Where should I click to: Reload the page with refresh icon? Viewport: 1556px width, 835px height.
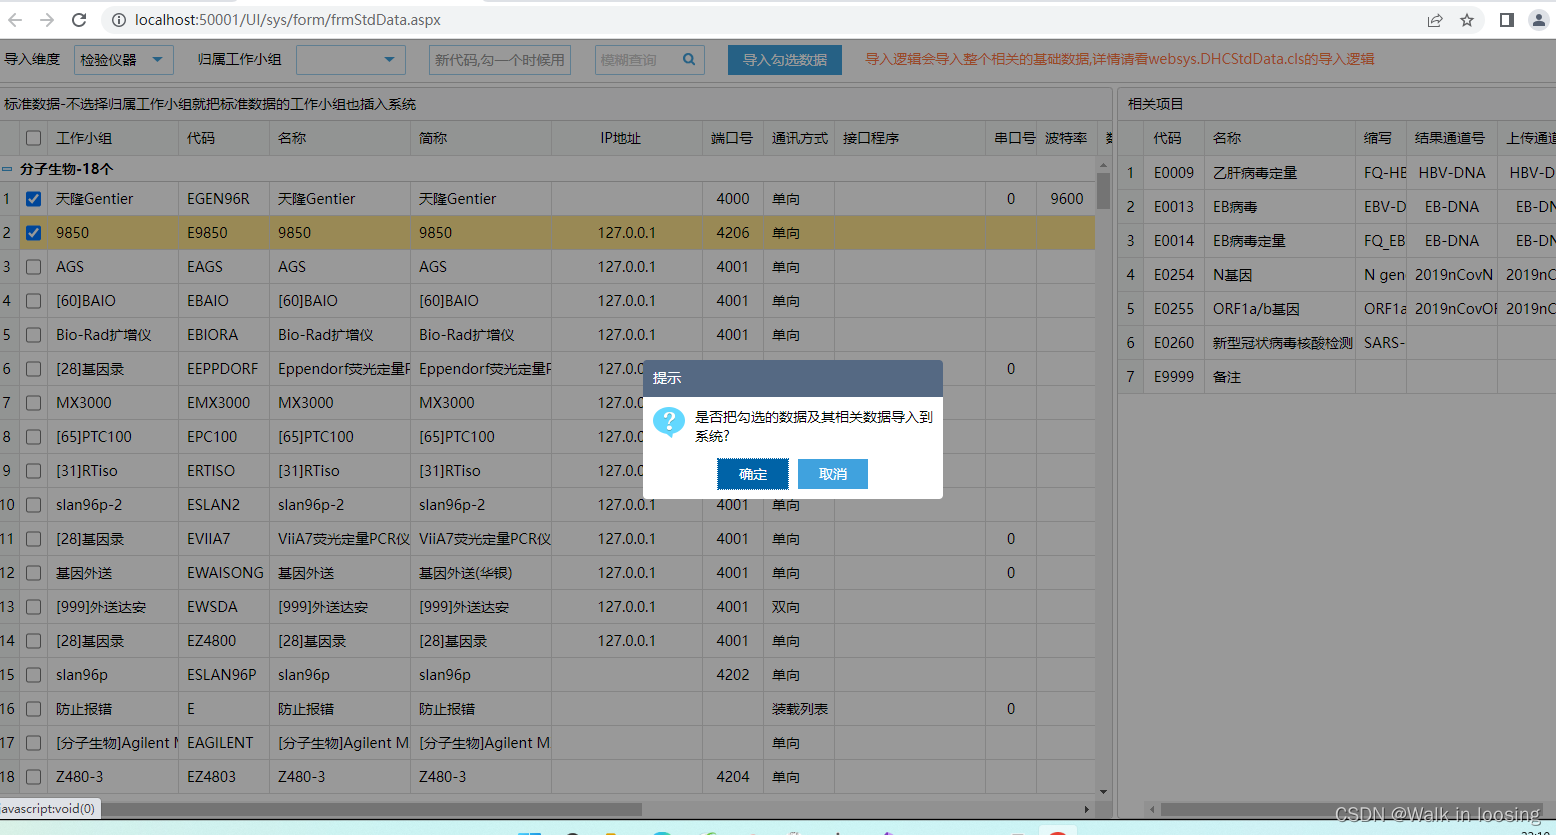tap(79, 20)
